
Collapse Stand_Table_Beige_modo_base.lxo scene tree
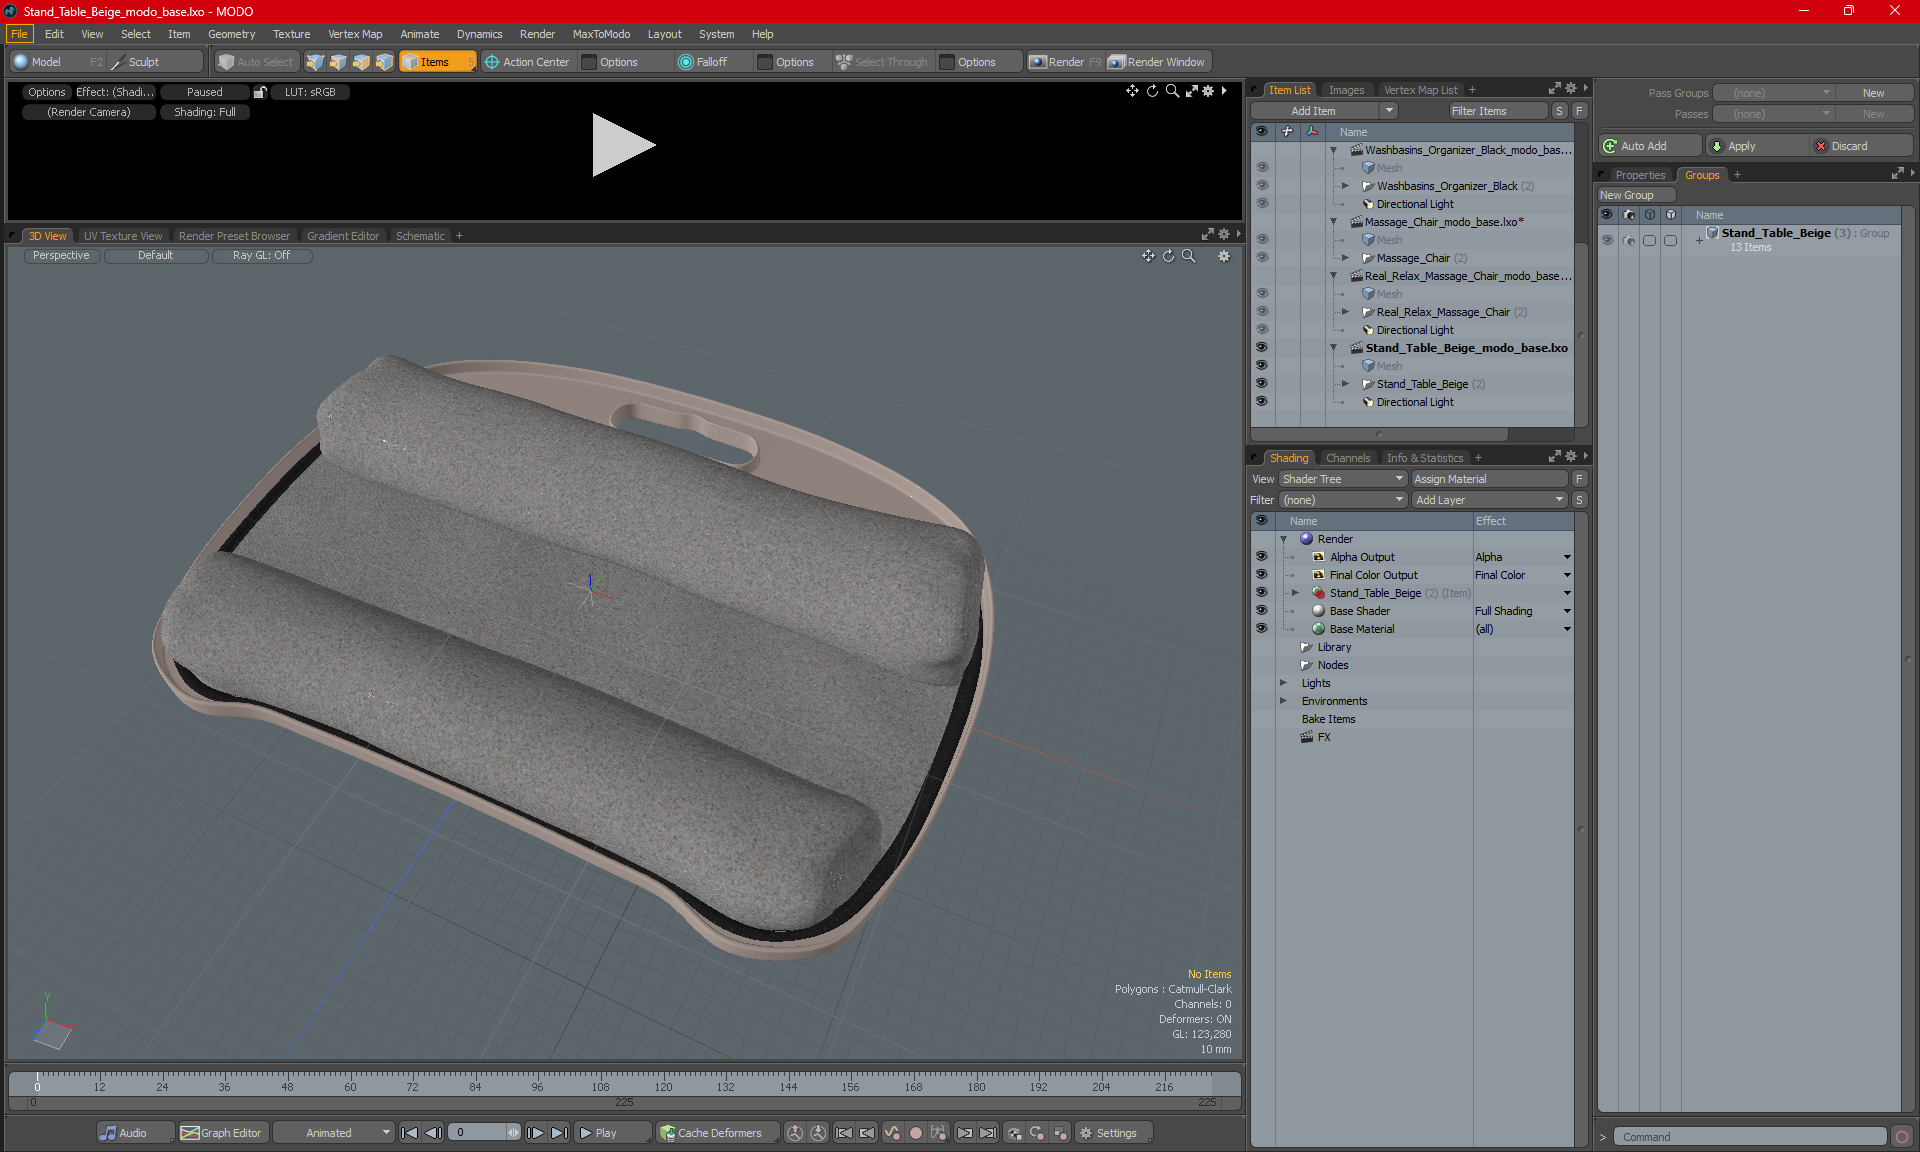[1333, 348]
